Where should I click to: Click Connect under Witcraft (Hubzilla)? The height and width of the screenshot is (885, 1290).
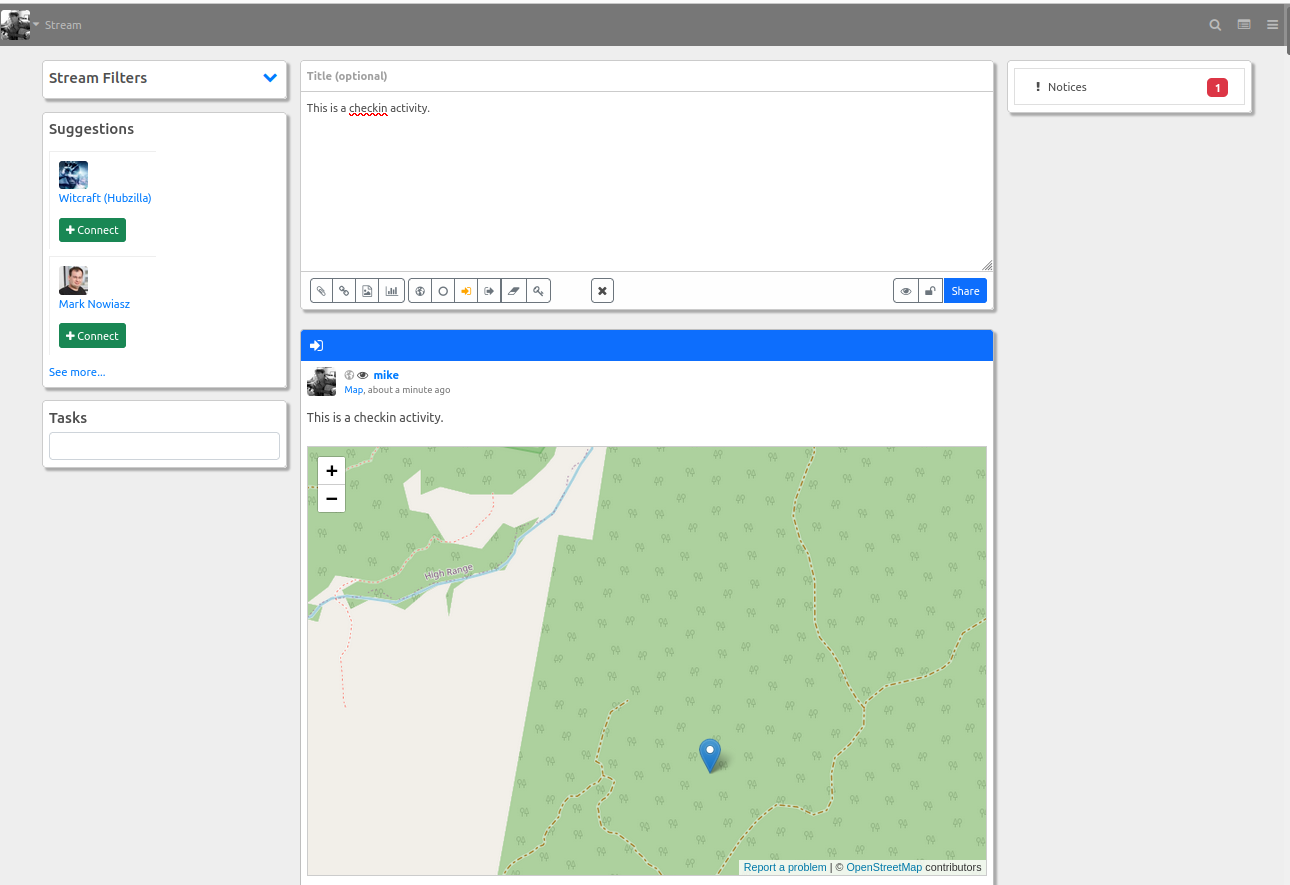click(x=92, y=230)
